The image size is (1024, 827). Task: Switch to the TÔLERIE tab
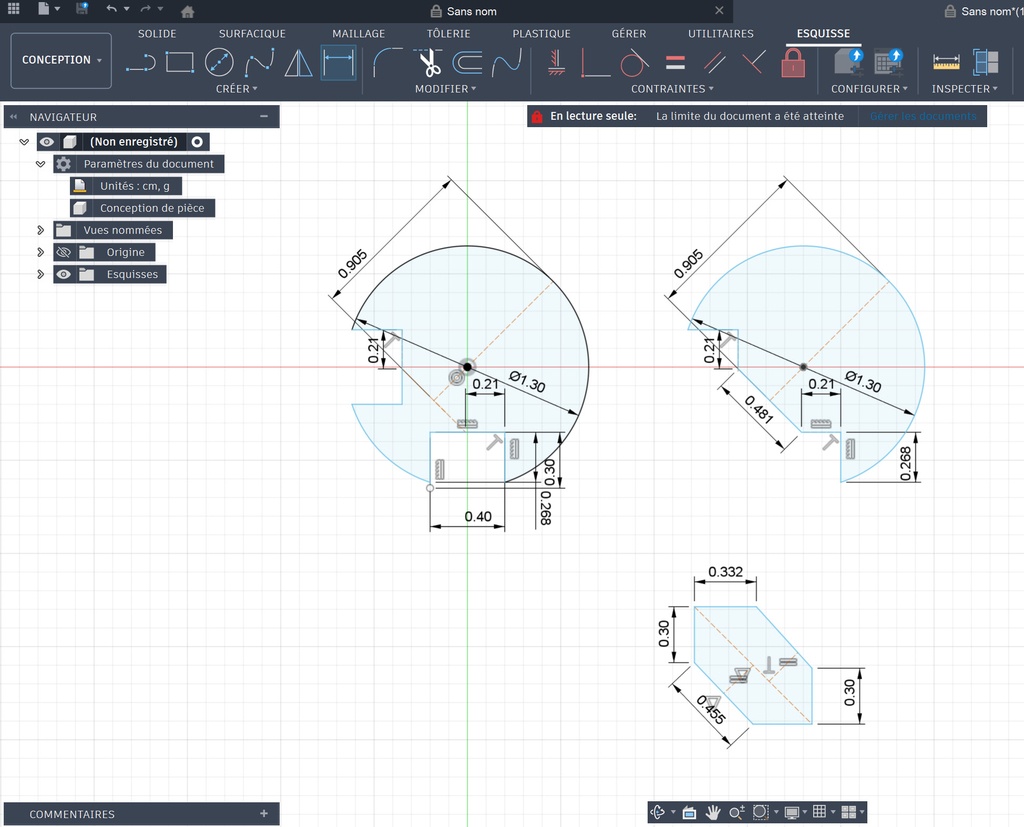[448, 34]
